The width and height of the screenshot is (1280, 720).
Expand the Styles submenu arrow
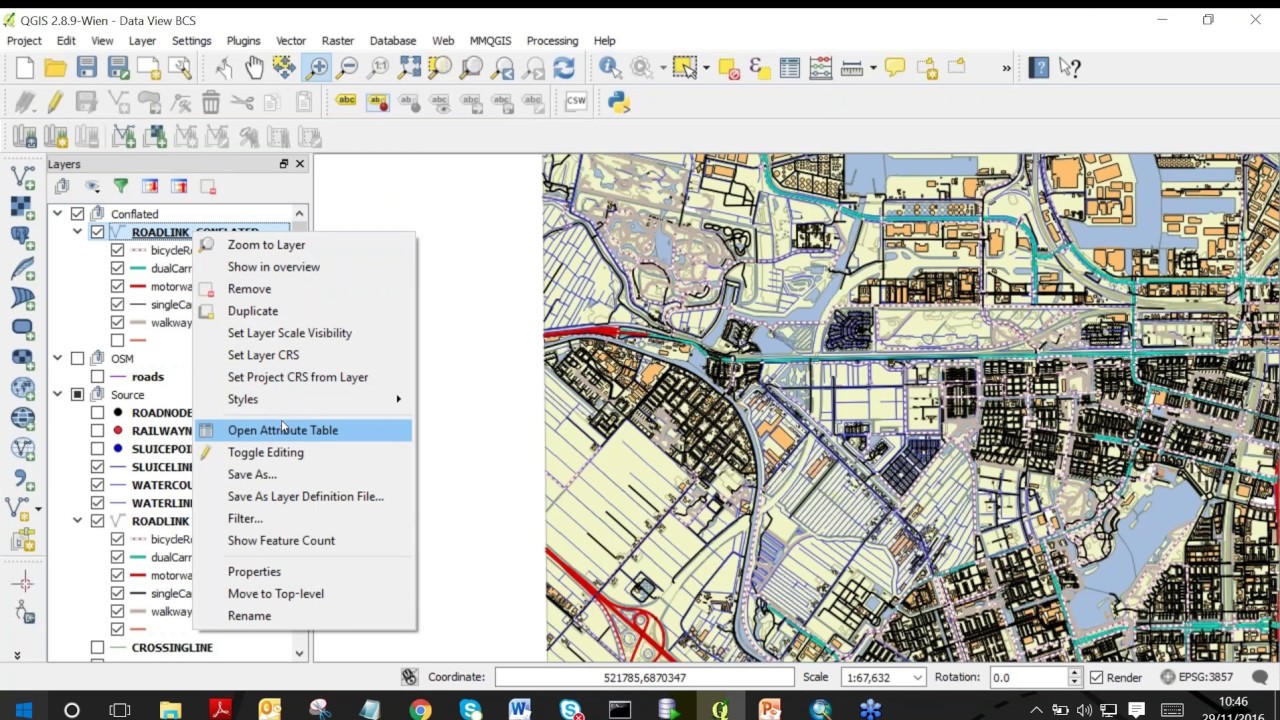398,399
